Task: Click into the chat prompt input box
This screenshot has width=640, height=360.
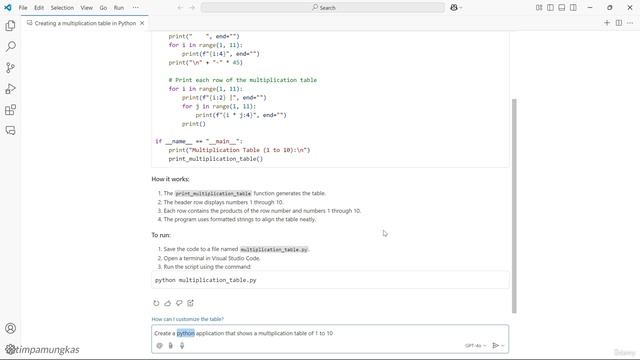Action: click(330, 333)
